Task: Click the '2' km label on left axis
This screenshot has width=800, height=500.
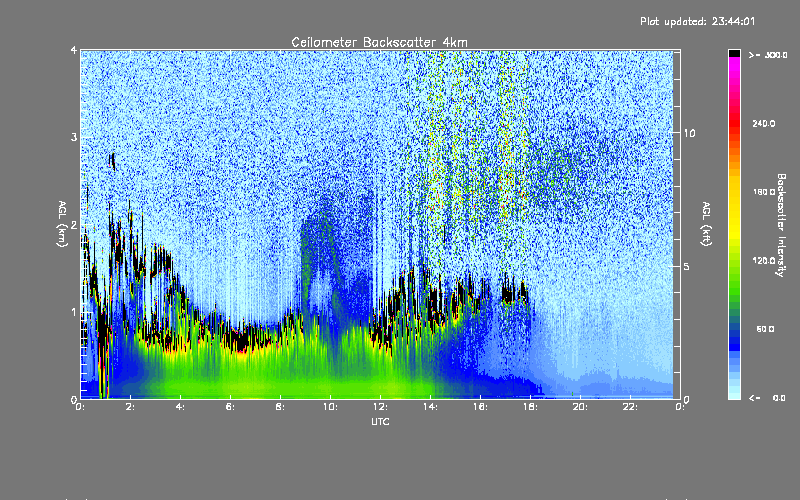Action: click(74, 224)
